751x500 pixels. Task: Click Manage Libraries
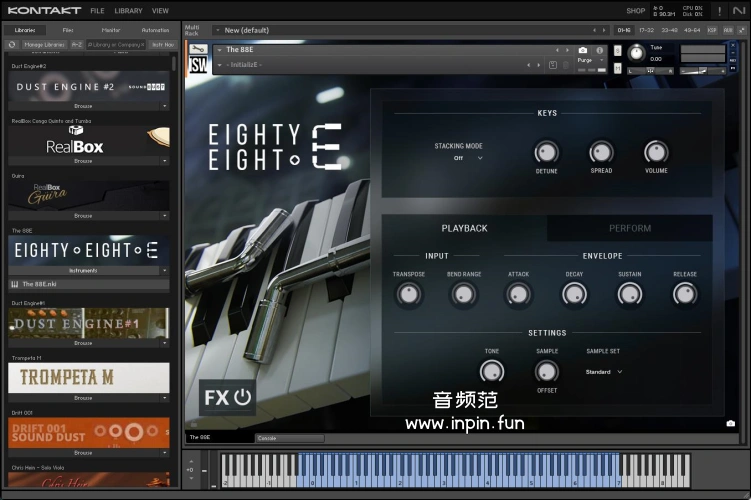44,45
